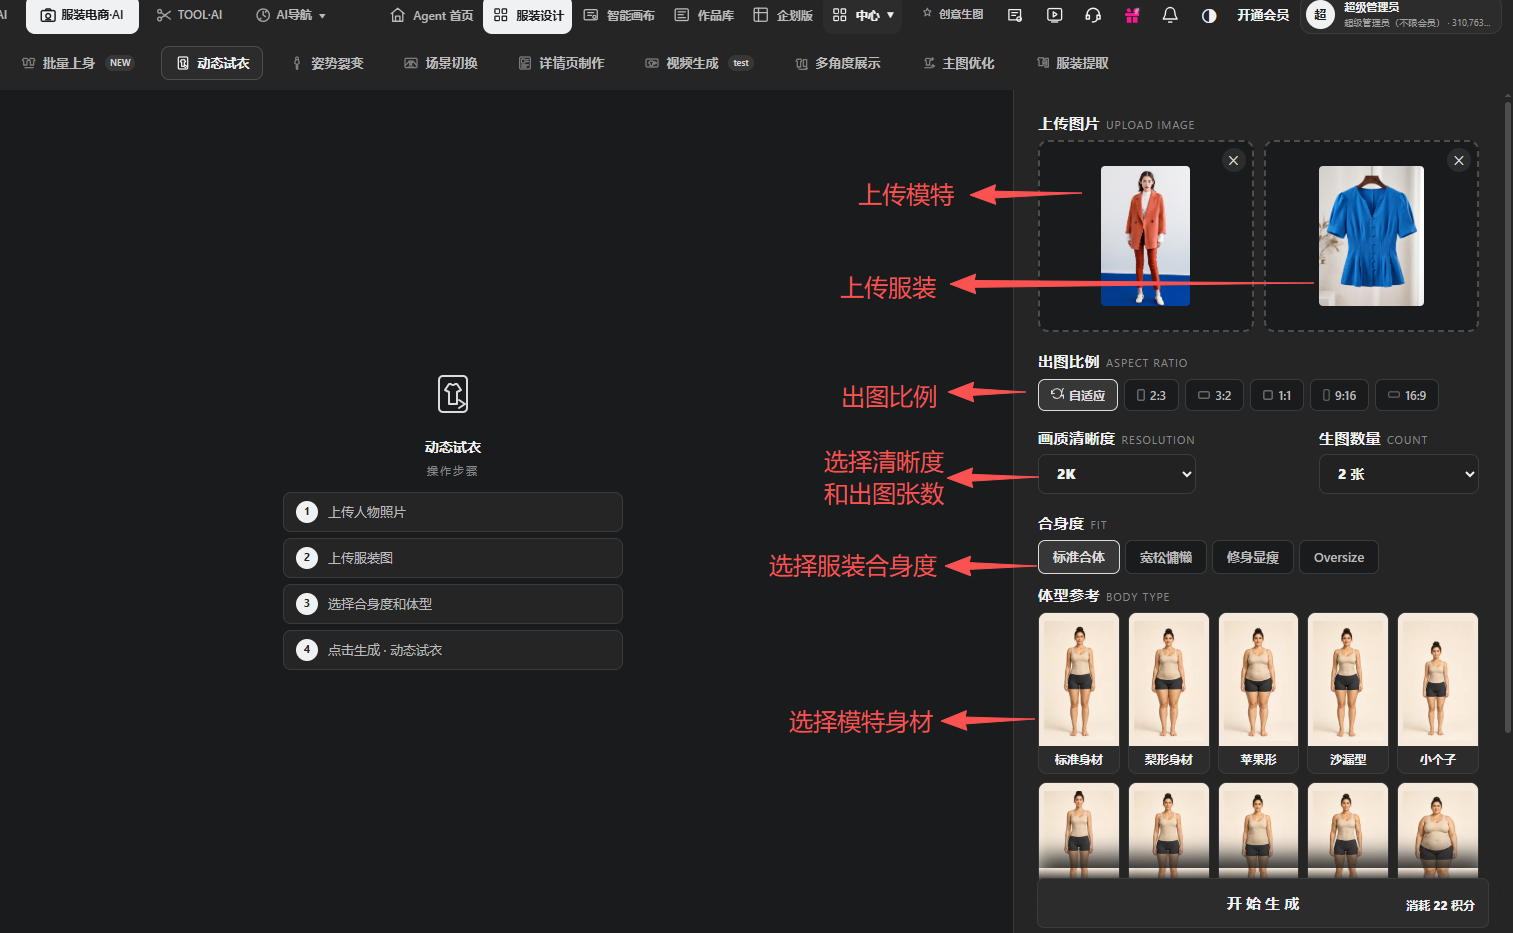The width and height of the screenshot is (1513, 933).
Task: Open 创意生图 button
Action: point(953,14)
